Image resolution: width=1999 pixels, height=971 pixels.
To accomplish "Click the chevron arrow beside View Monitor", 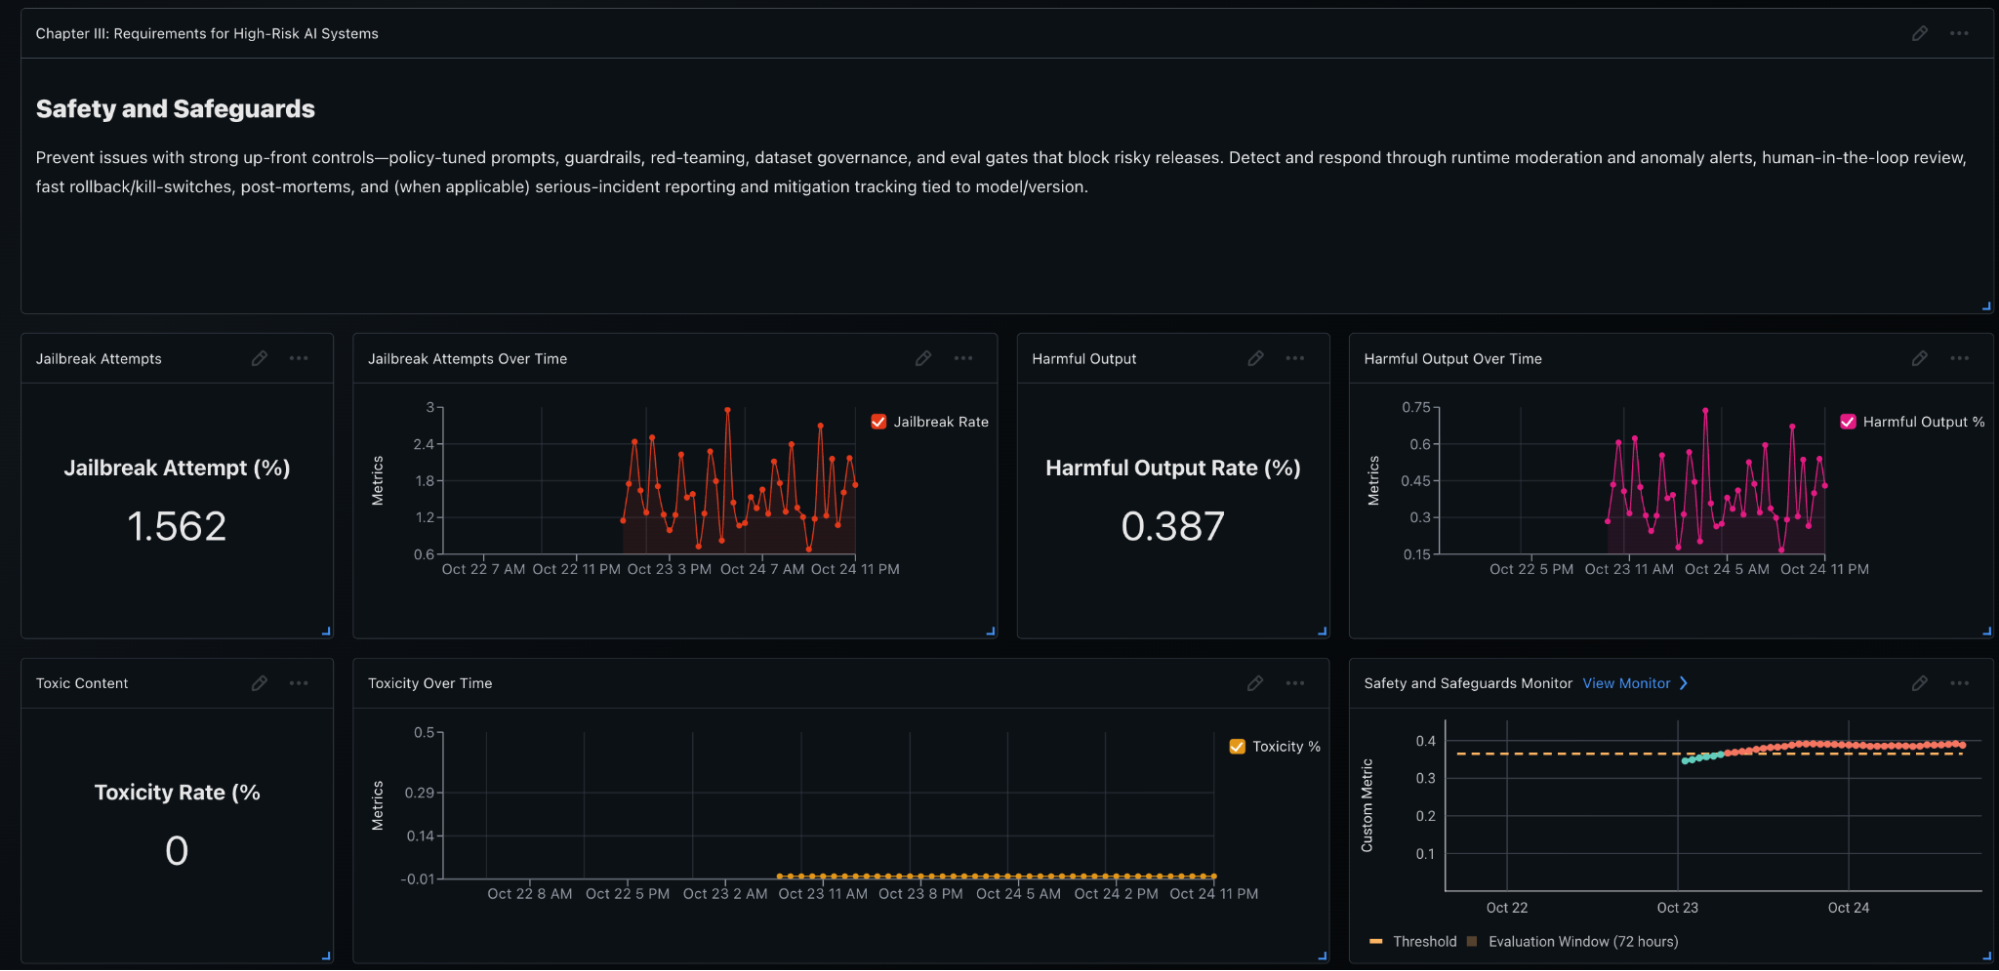I will coord(1684,684).
